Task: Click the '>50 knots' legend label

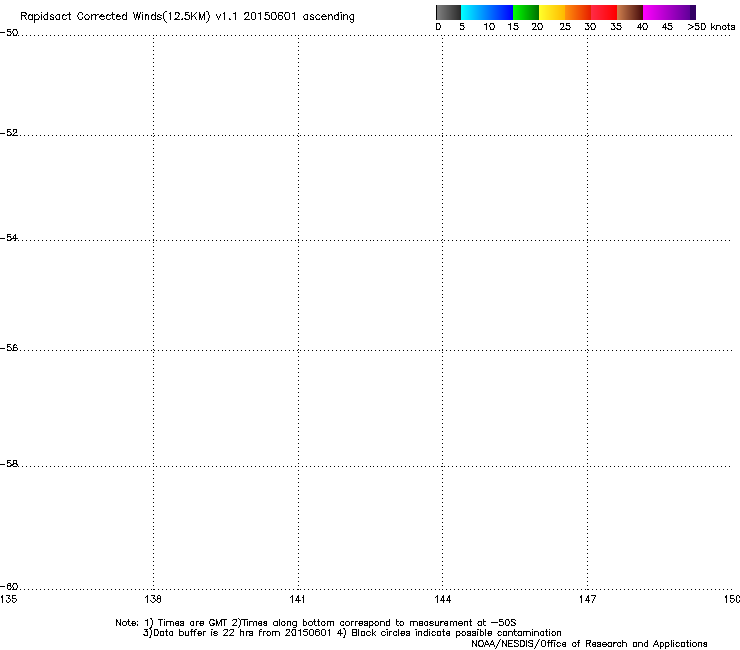Action: pos(711,27)
